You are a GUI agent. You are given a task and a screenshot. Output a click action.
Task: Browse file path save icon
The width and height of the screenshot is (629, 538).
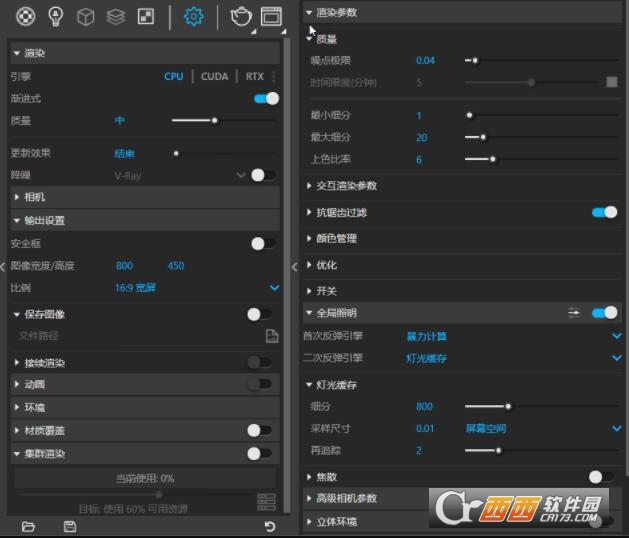click(x=272, y=336)
